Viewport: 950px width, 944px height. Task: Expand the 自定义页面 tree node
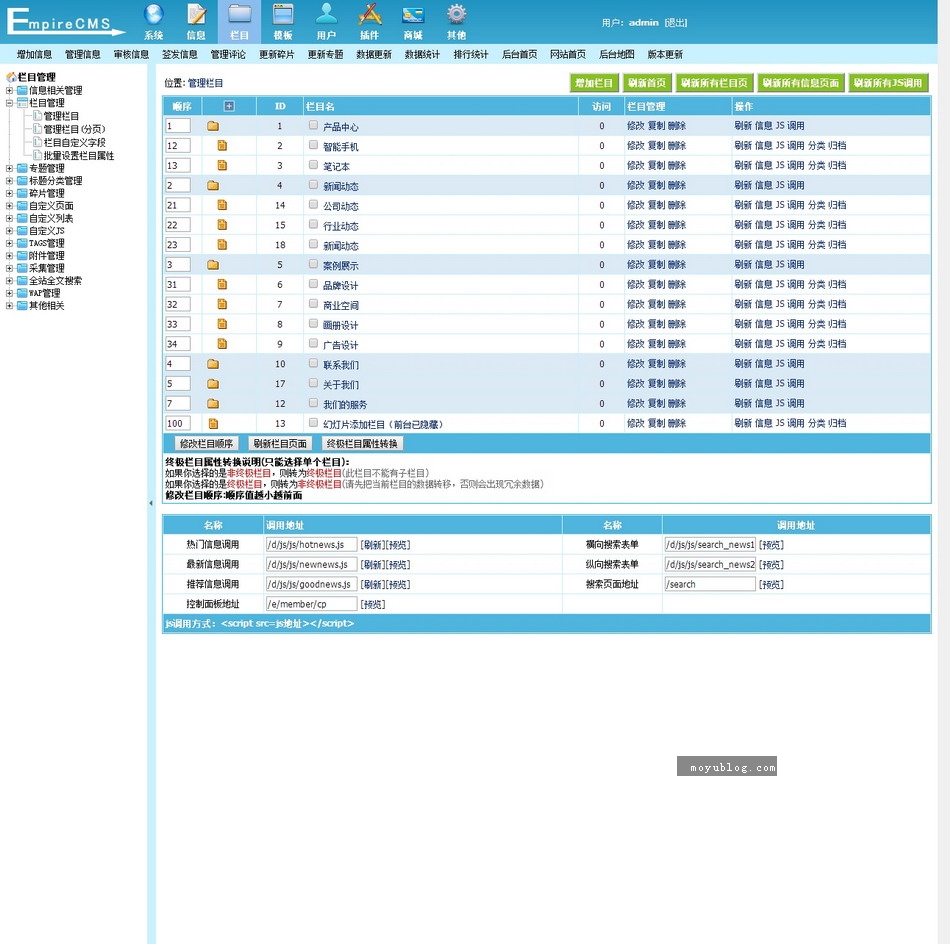coord(9,206)
